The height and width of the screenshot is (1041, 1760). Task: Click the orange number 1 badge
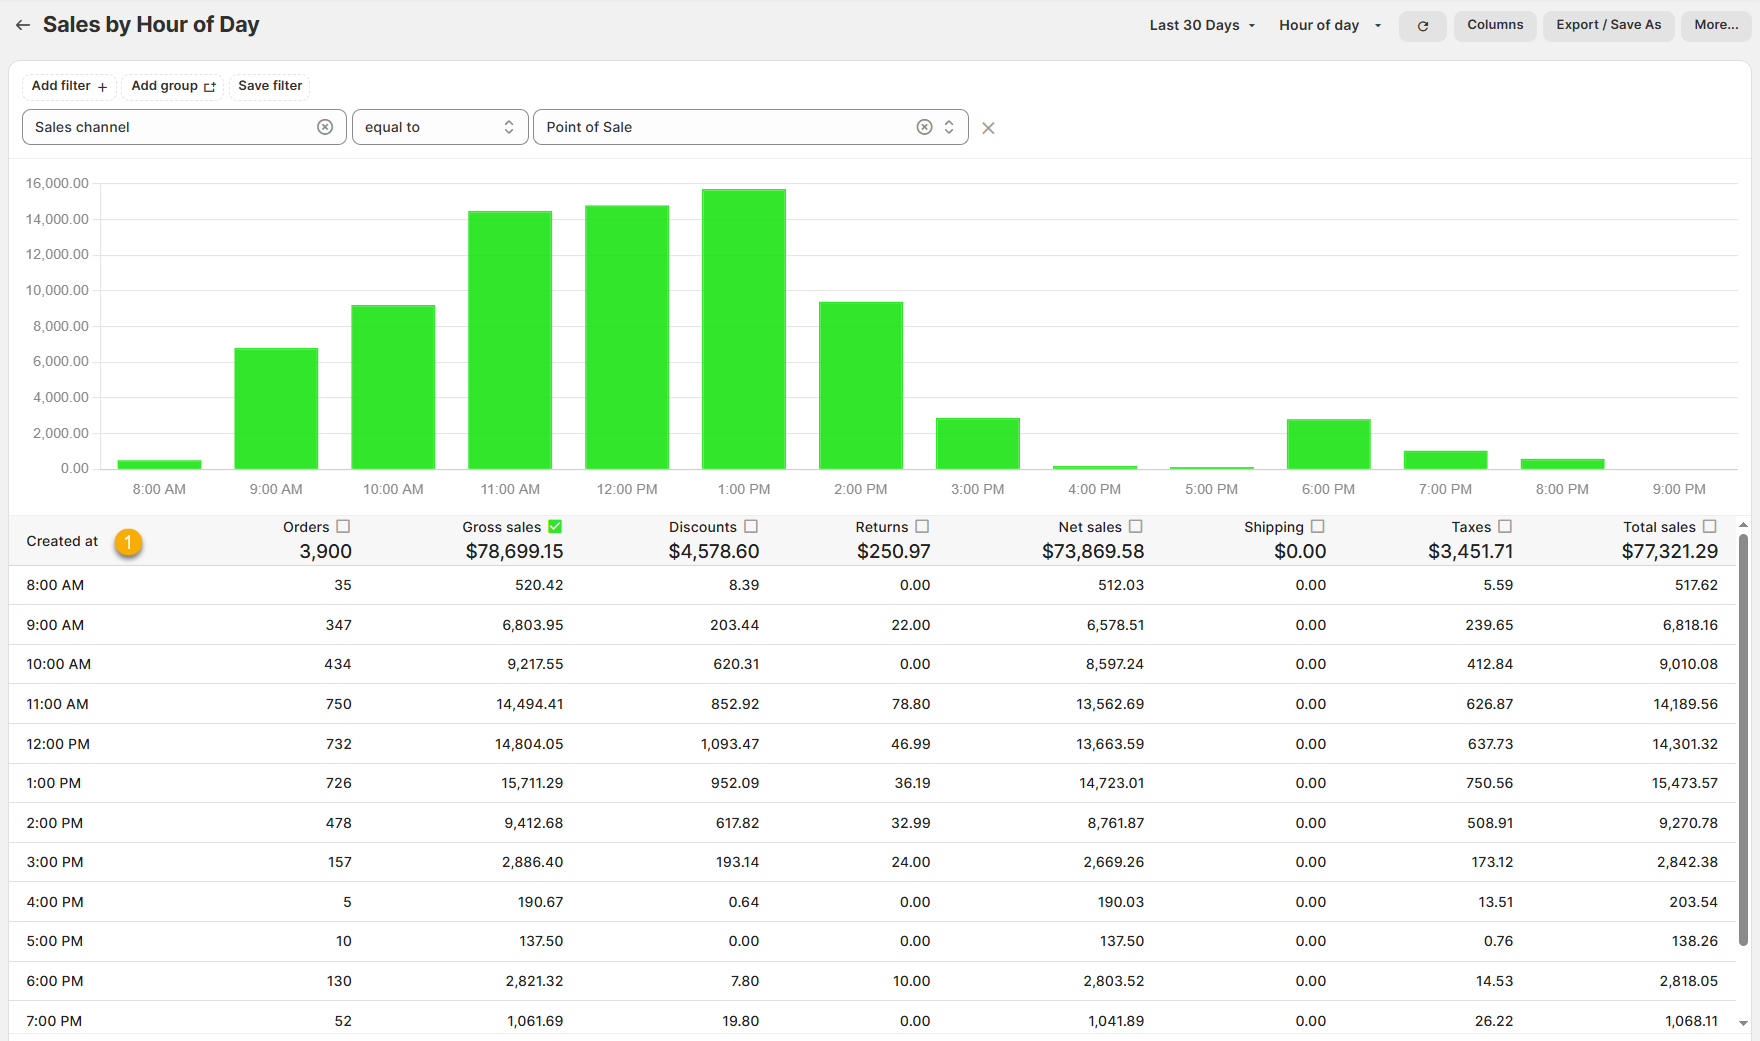128,542
